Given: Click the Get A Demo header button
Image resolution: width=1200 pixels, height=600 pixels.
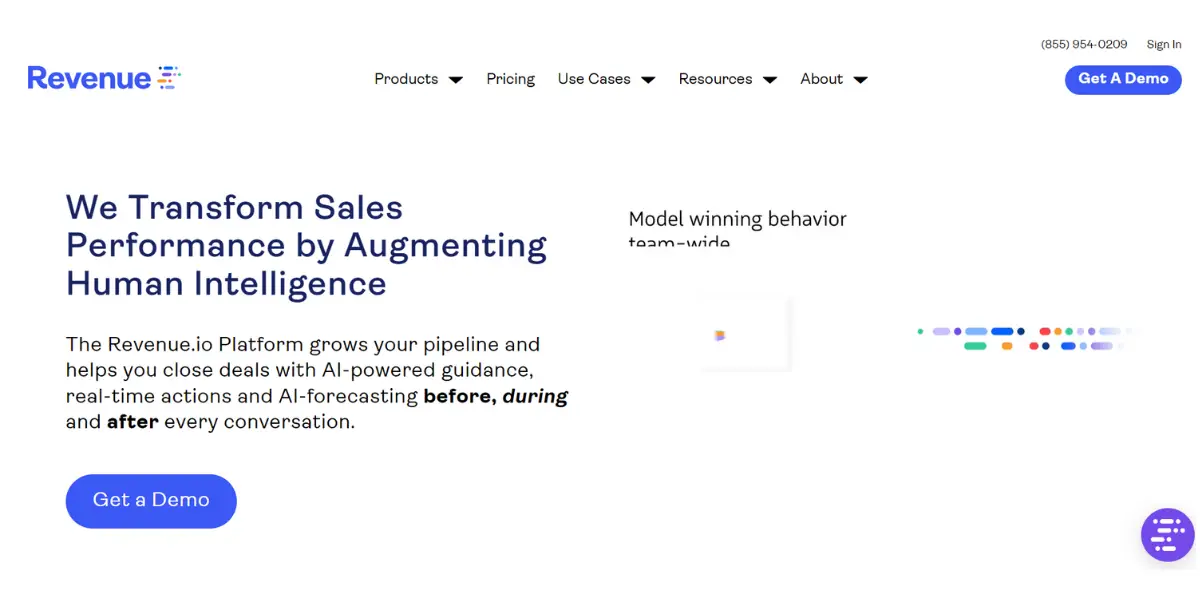Looking at the screenshot, I should pos(1123,79).
